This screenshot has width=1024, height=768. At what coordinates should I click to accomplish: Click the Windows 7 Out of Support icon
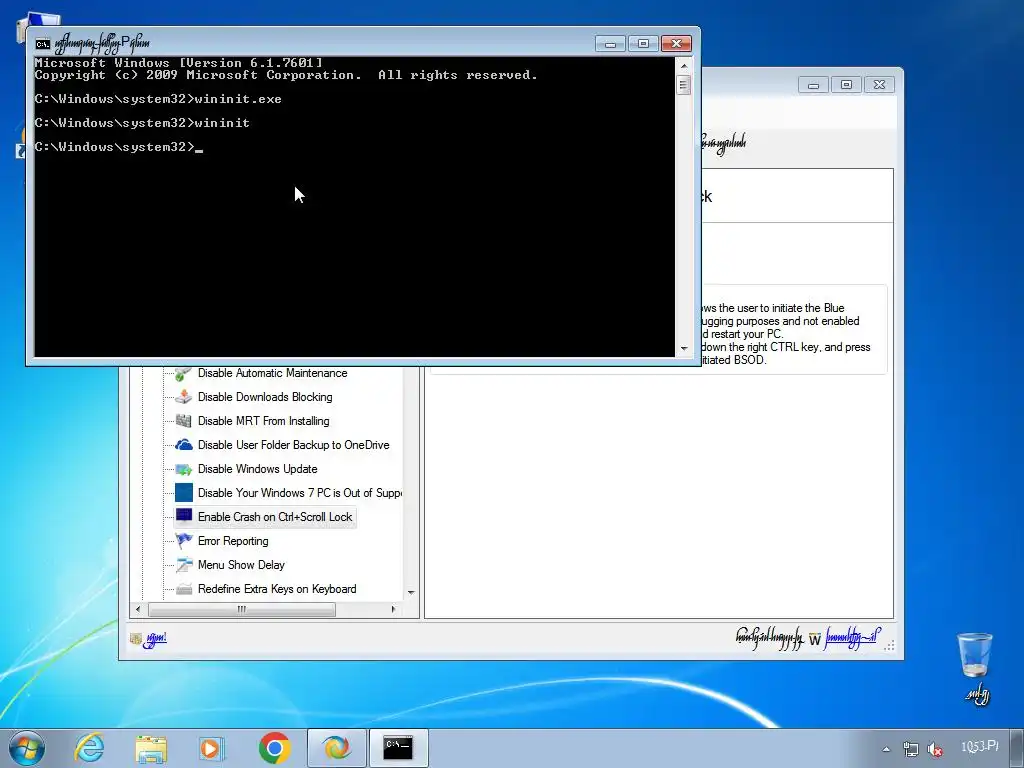pos(184,493)
